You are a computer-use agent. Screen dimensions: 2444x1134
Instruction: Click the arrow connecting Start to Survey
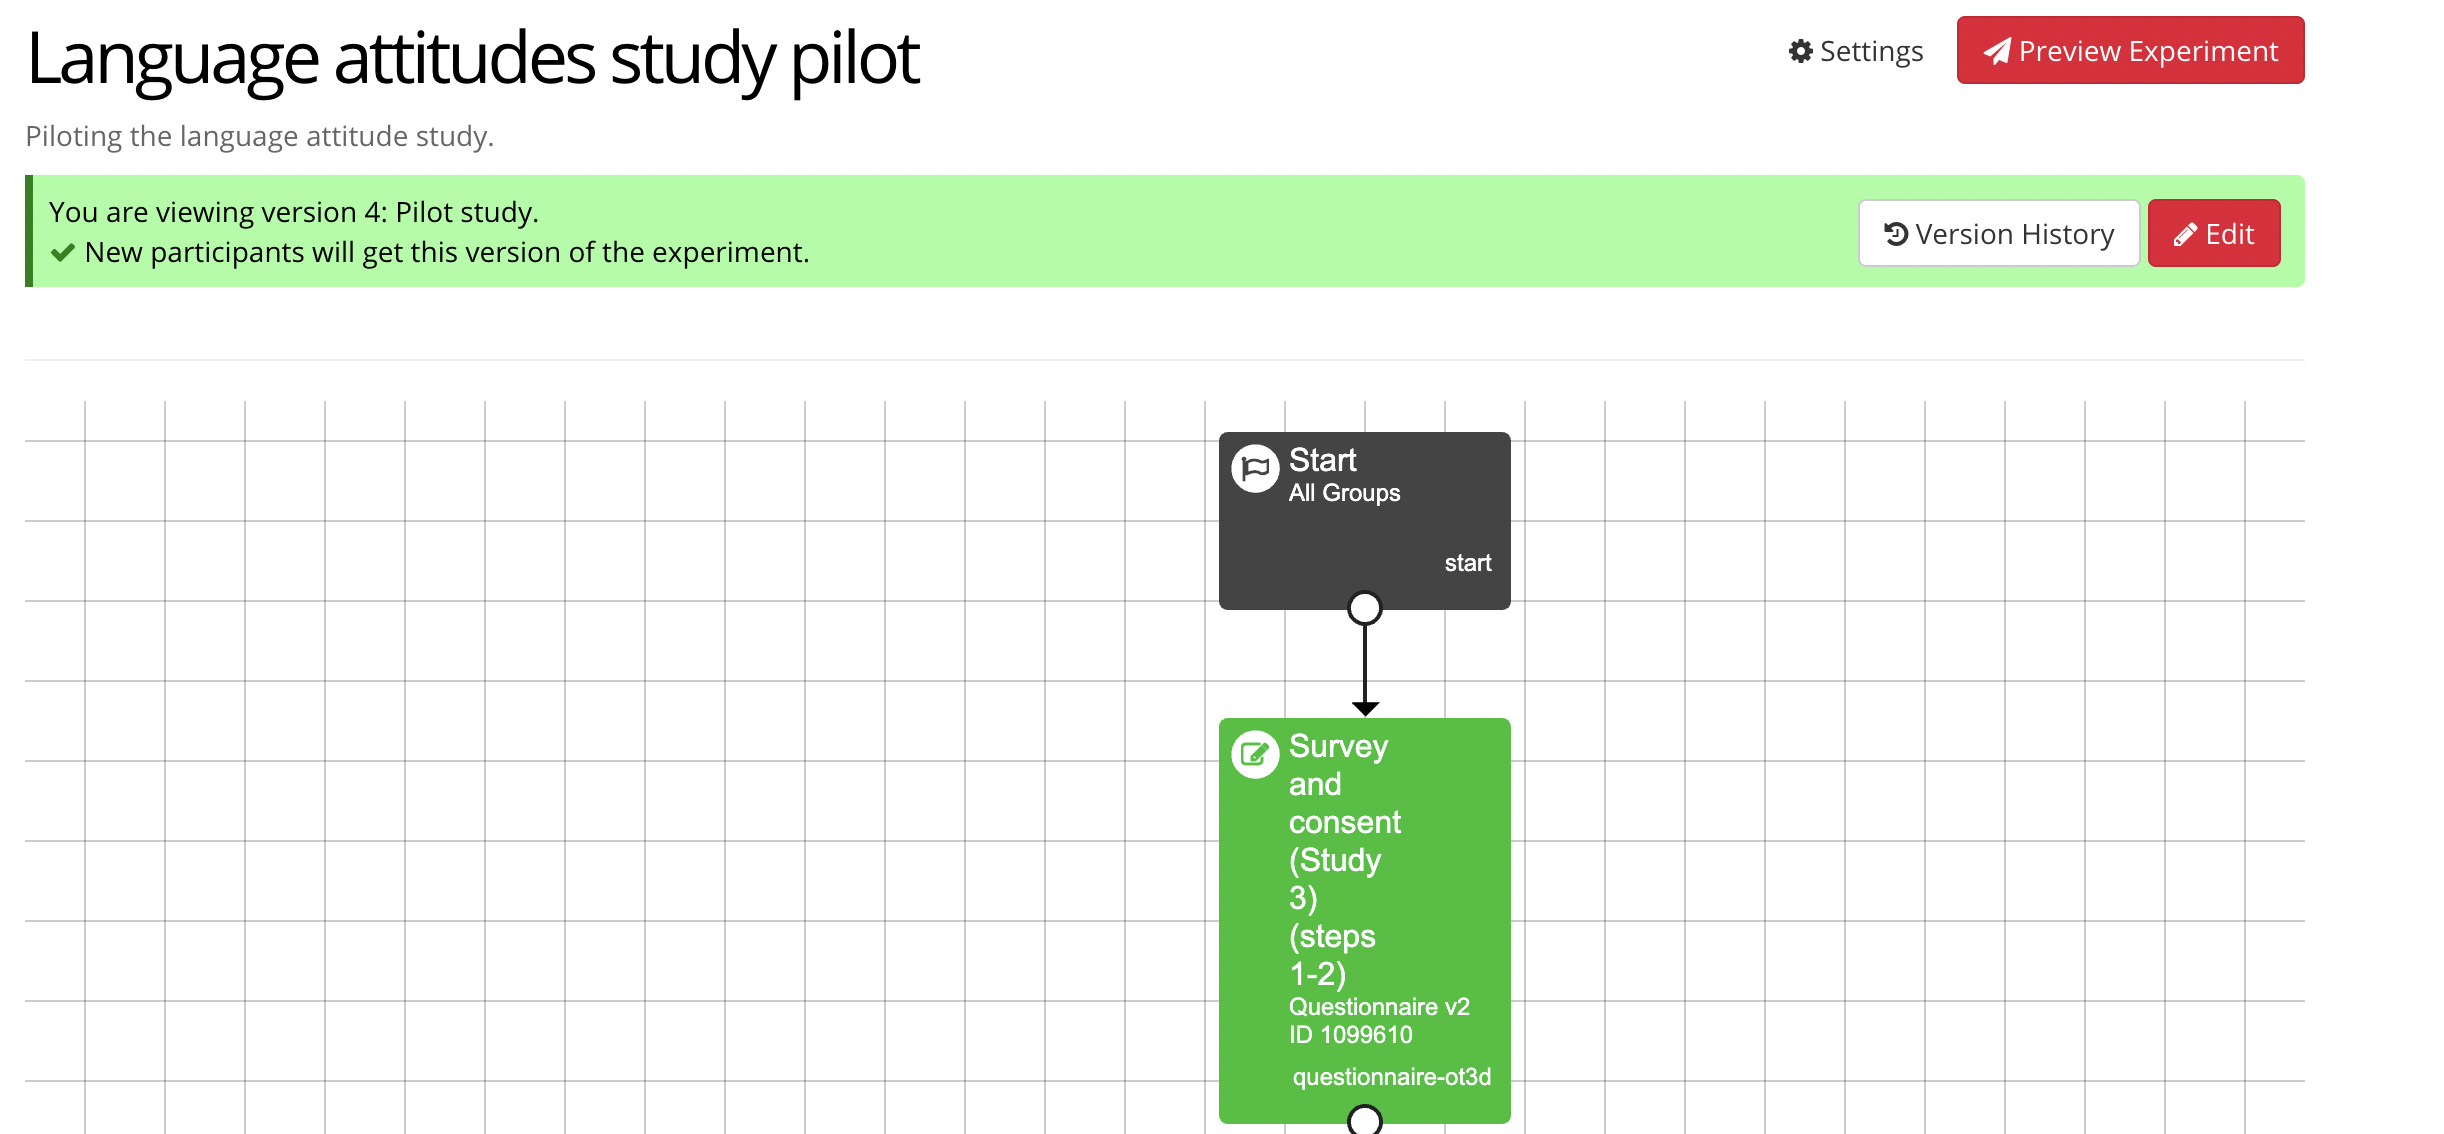click(1364, 665)
